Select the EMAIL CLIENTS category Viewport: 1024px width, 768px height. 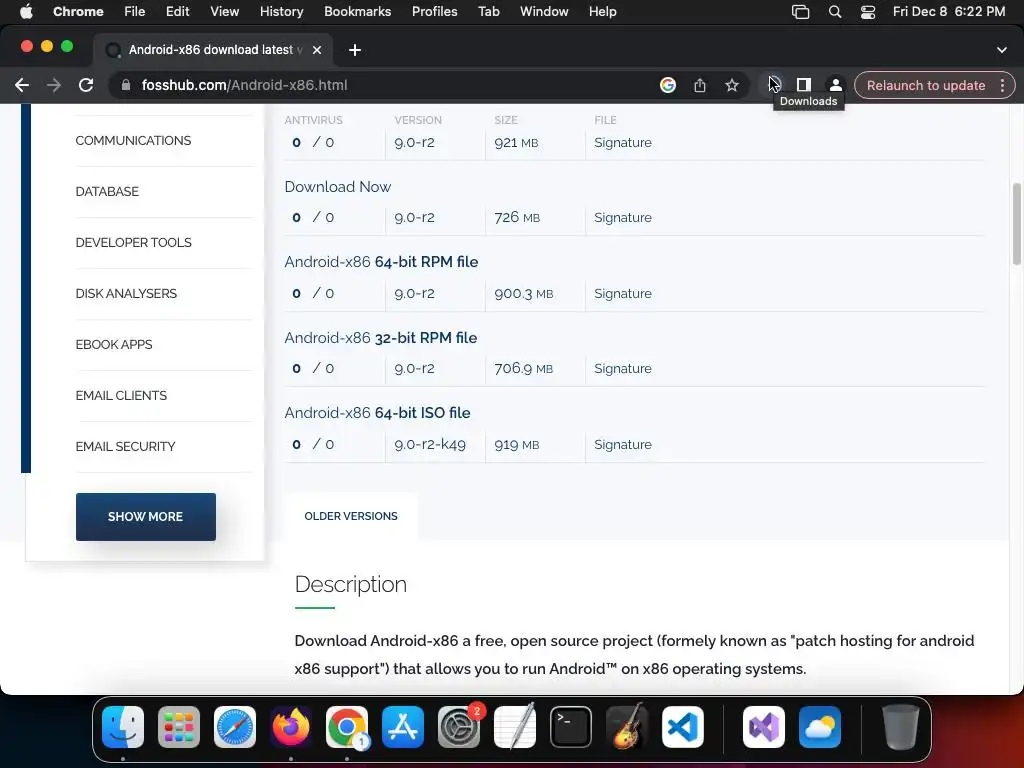[x=121, y=395]
